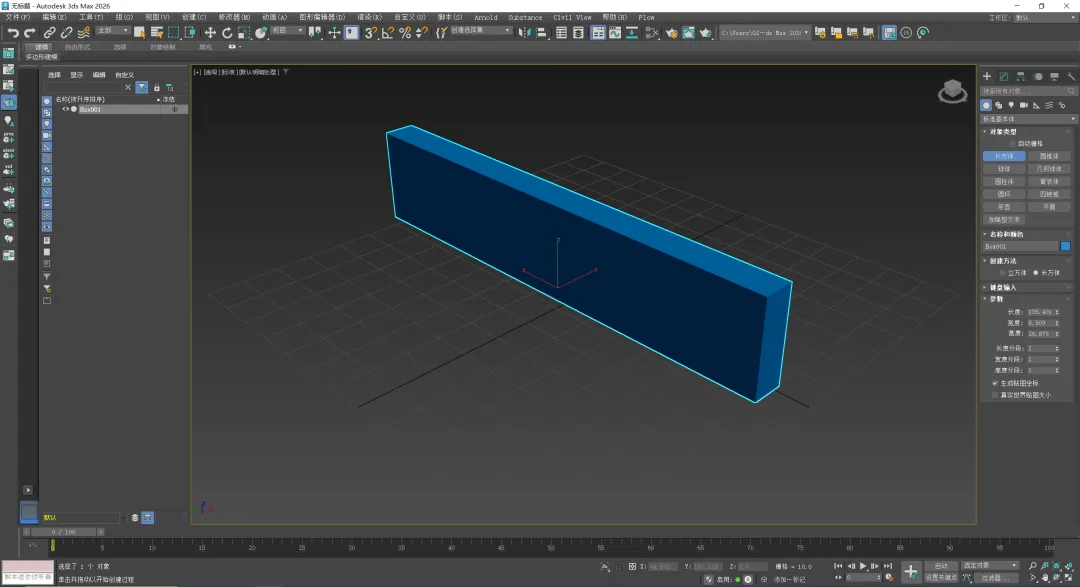Open the 标准基本体 category dropdown
The height and width of the screenshot is (587, 1080).
[1028, 119]
